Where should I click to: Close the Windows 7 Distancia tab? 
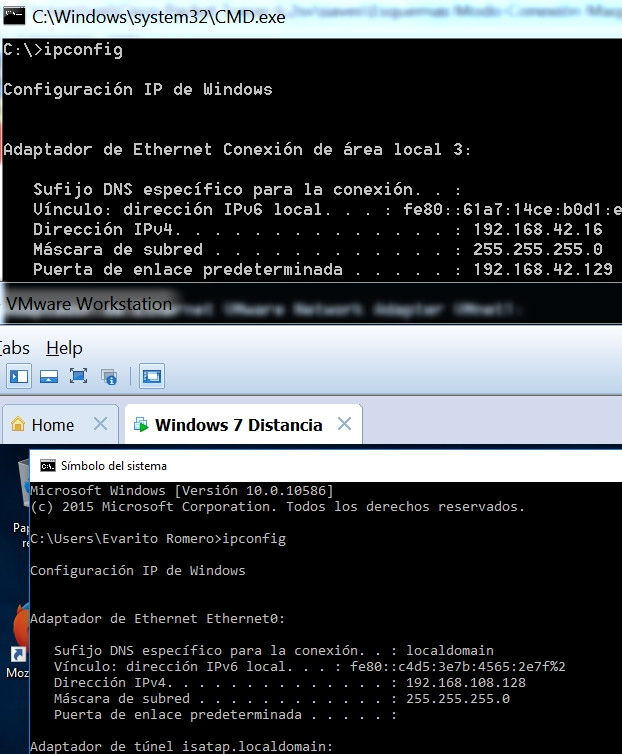344,425
